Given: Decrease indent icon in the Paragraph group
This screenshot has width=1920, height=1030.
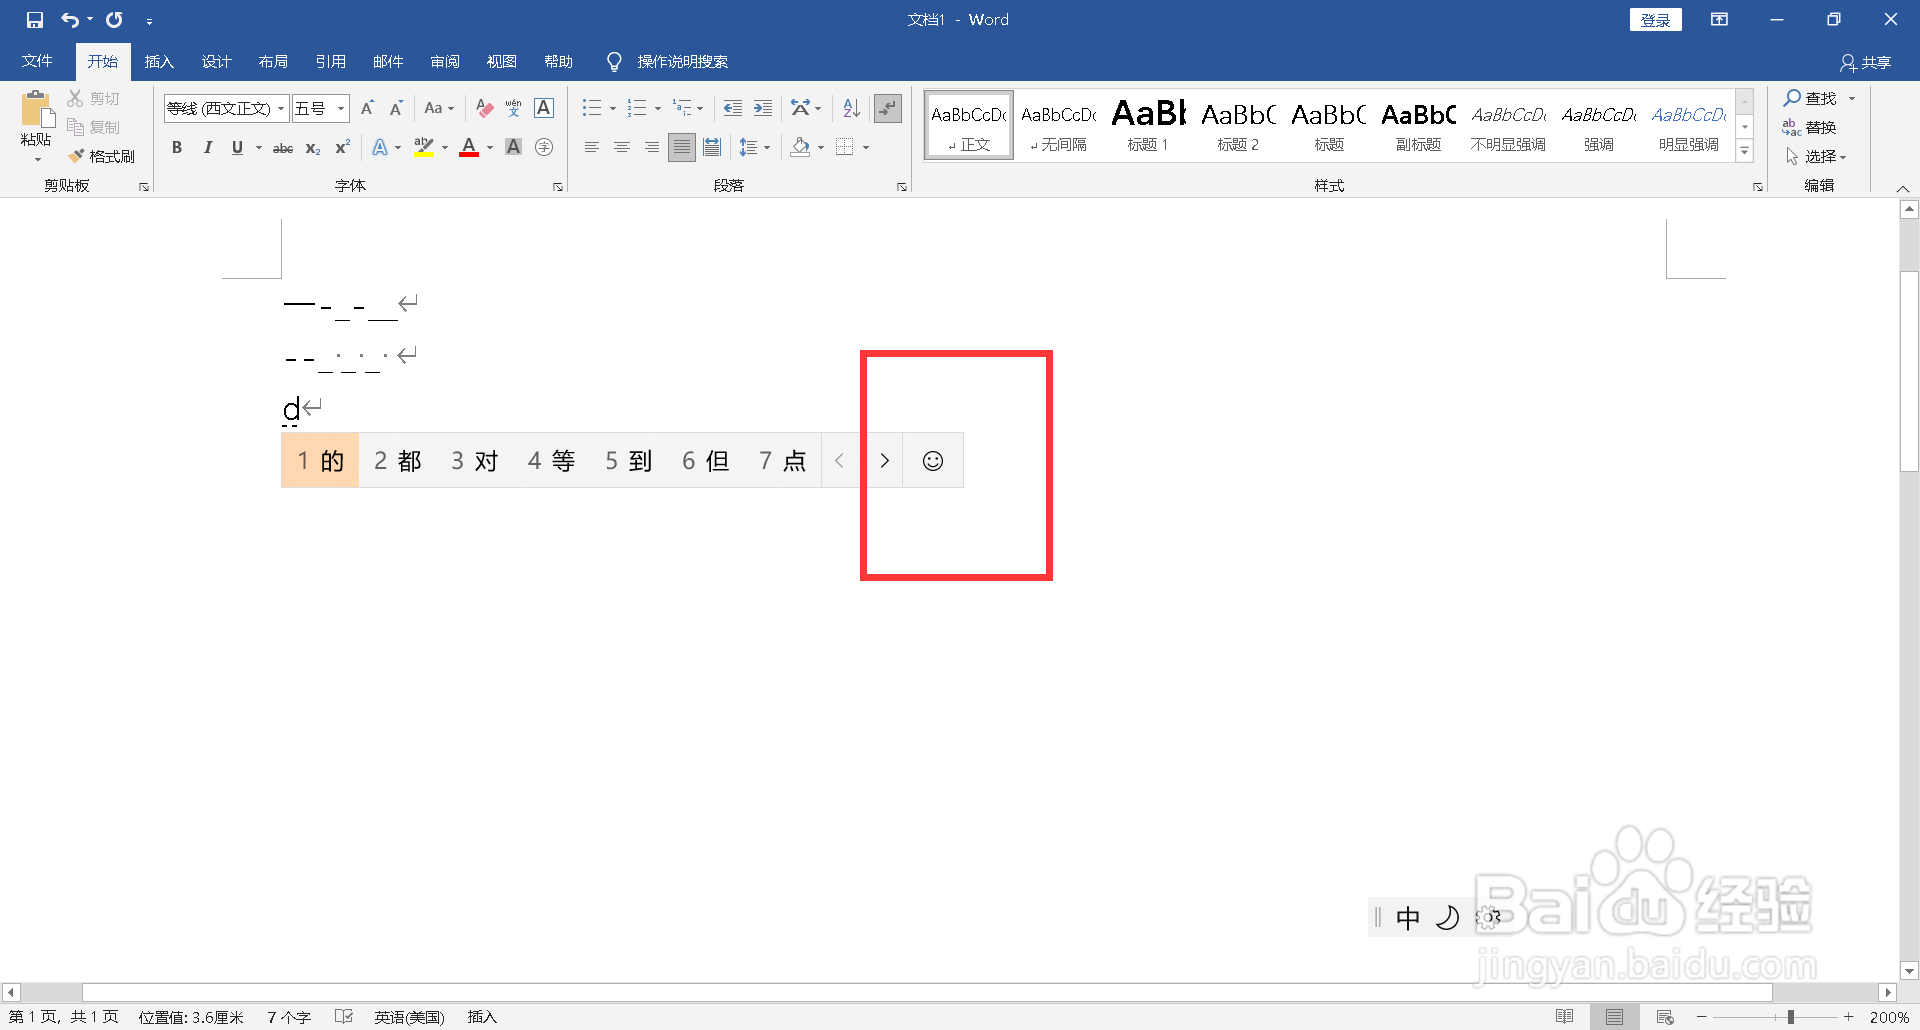Looking at the screenshot, I should [733, 108].
